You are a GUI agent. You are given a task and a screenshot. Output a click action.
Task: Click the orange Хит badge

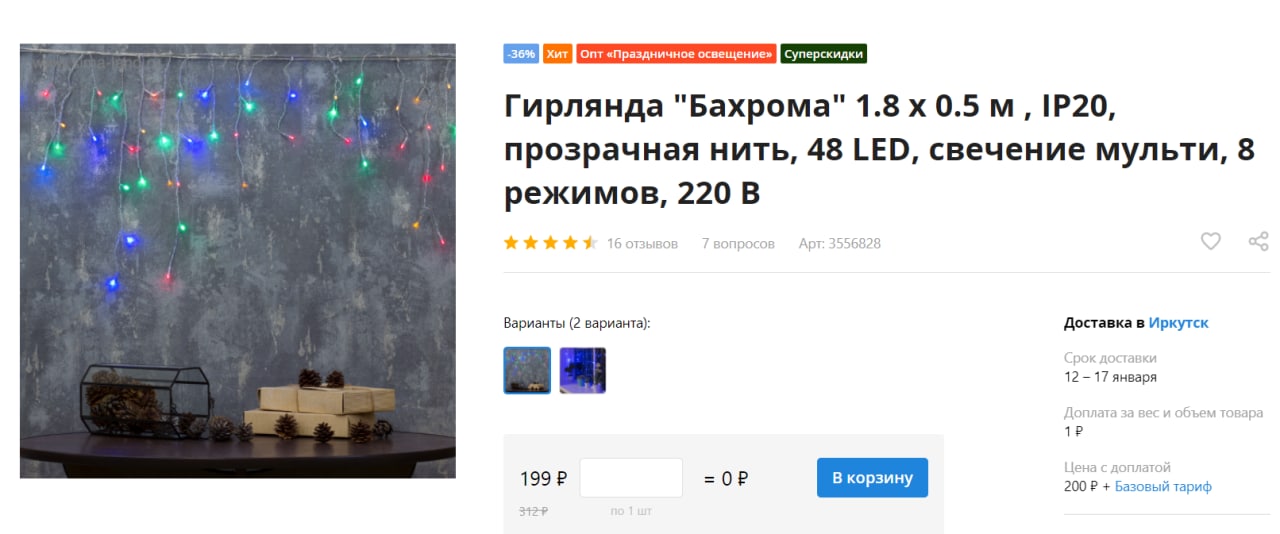click(x=558, y=54)
